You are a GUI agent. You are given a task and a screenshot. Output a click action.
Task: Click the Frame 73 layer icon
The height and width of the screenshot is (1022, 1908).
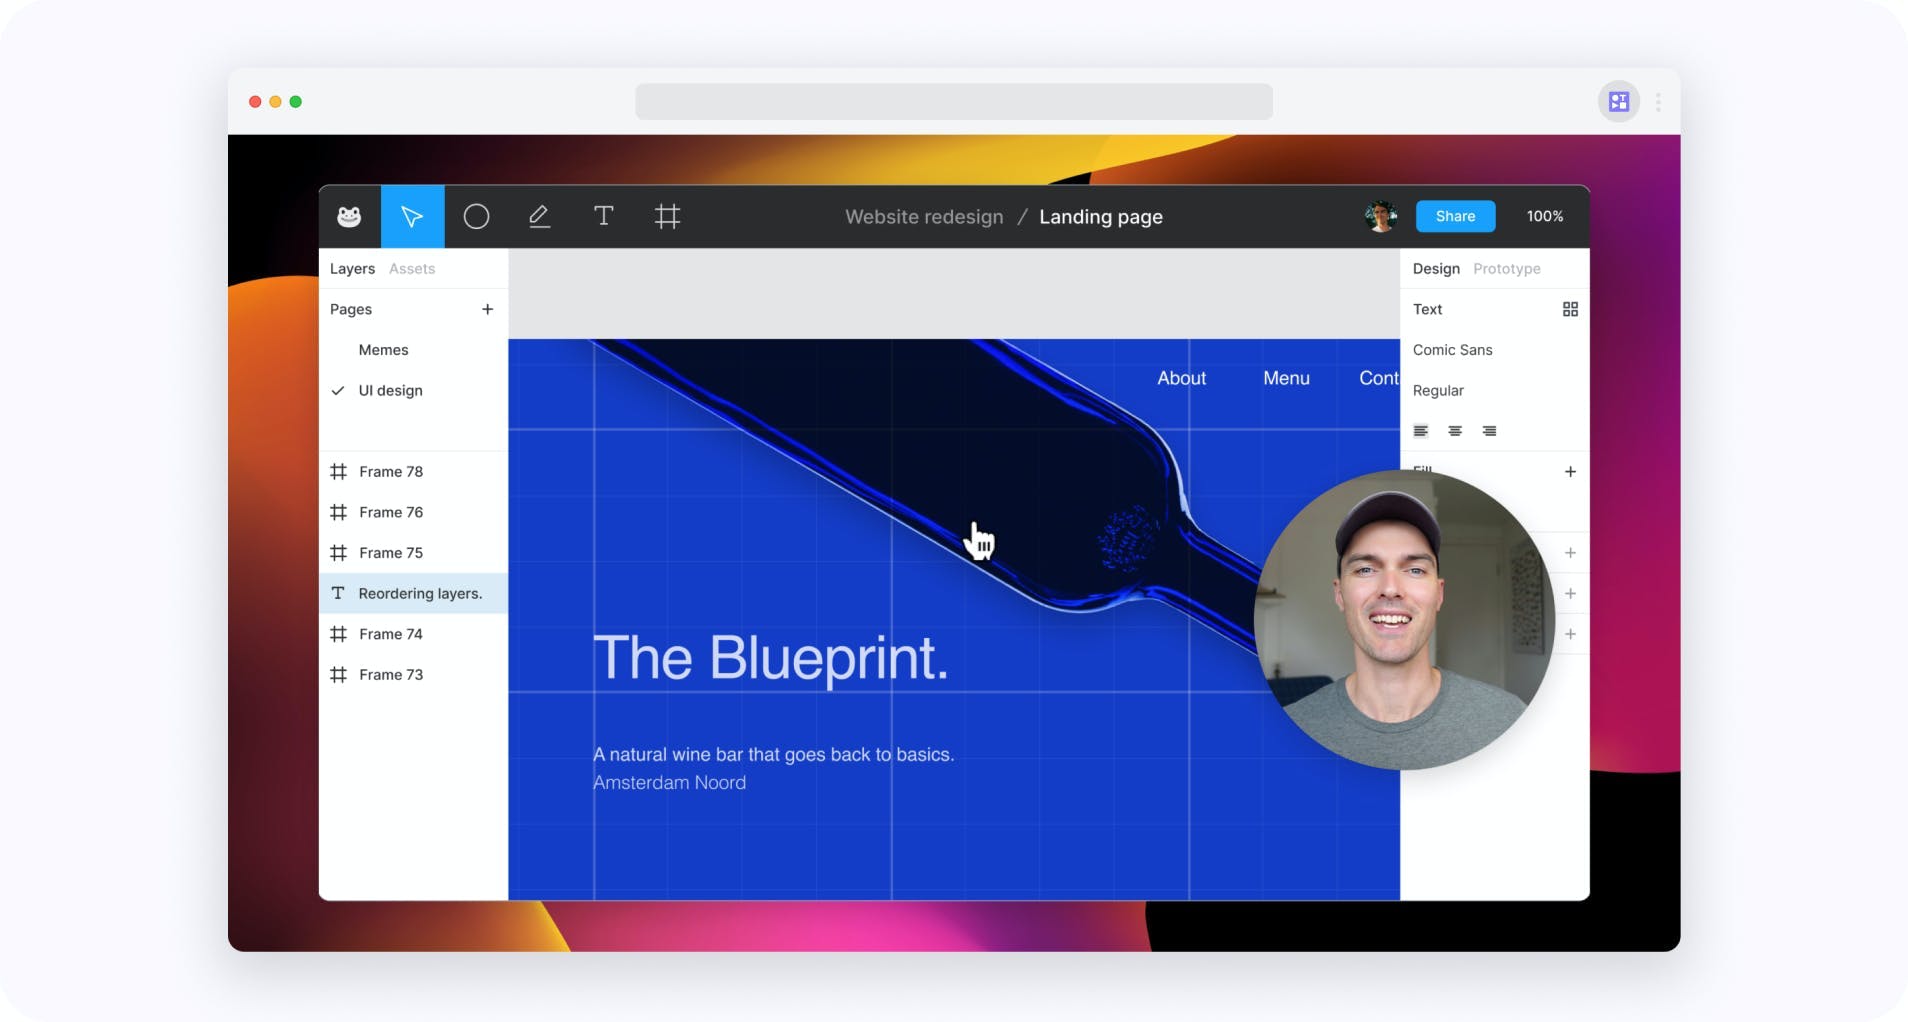[339, 675]
